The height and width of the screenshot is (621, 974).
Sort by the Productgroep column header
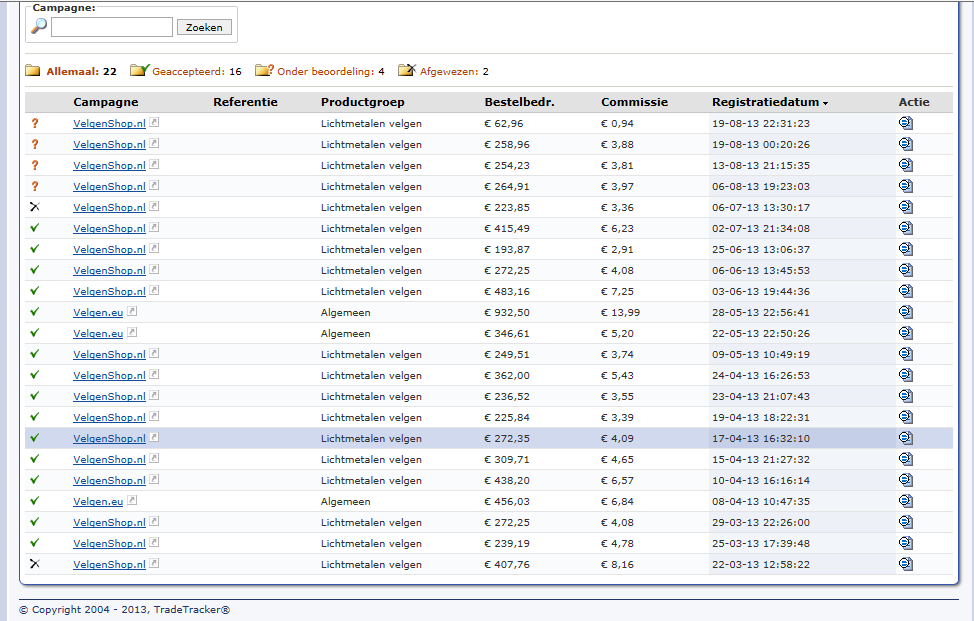tap(363, 102)
